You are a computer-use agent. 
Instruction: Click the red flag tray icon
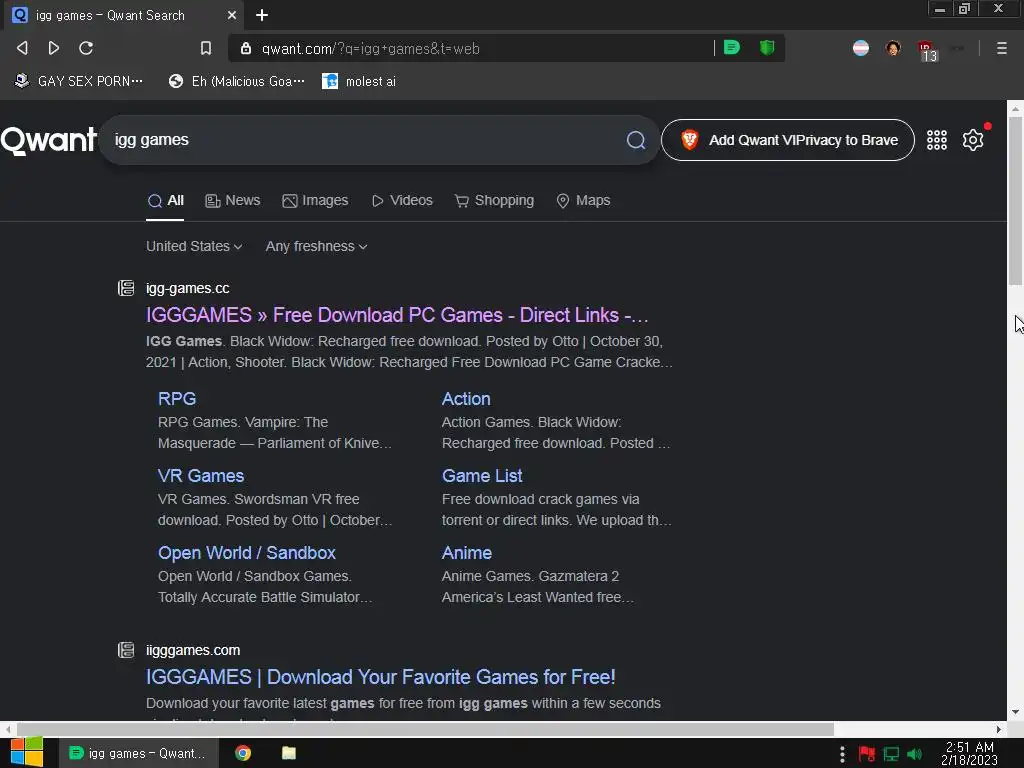click(867, 754)
